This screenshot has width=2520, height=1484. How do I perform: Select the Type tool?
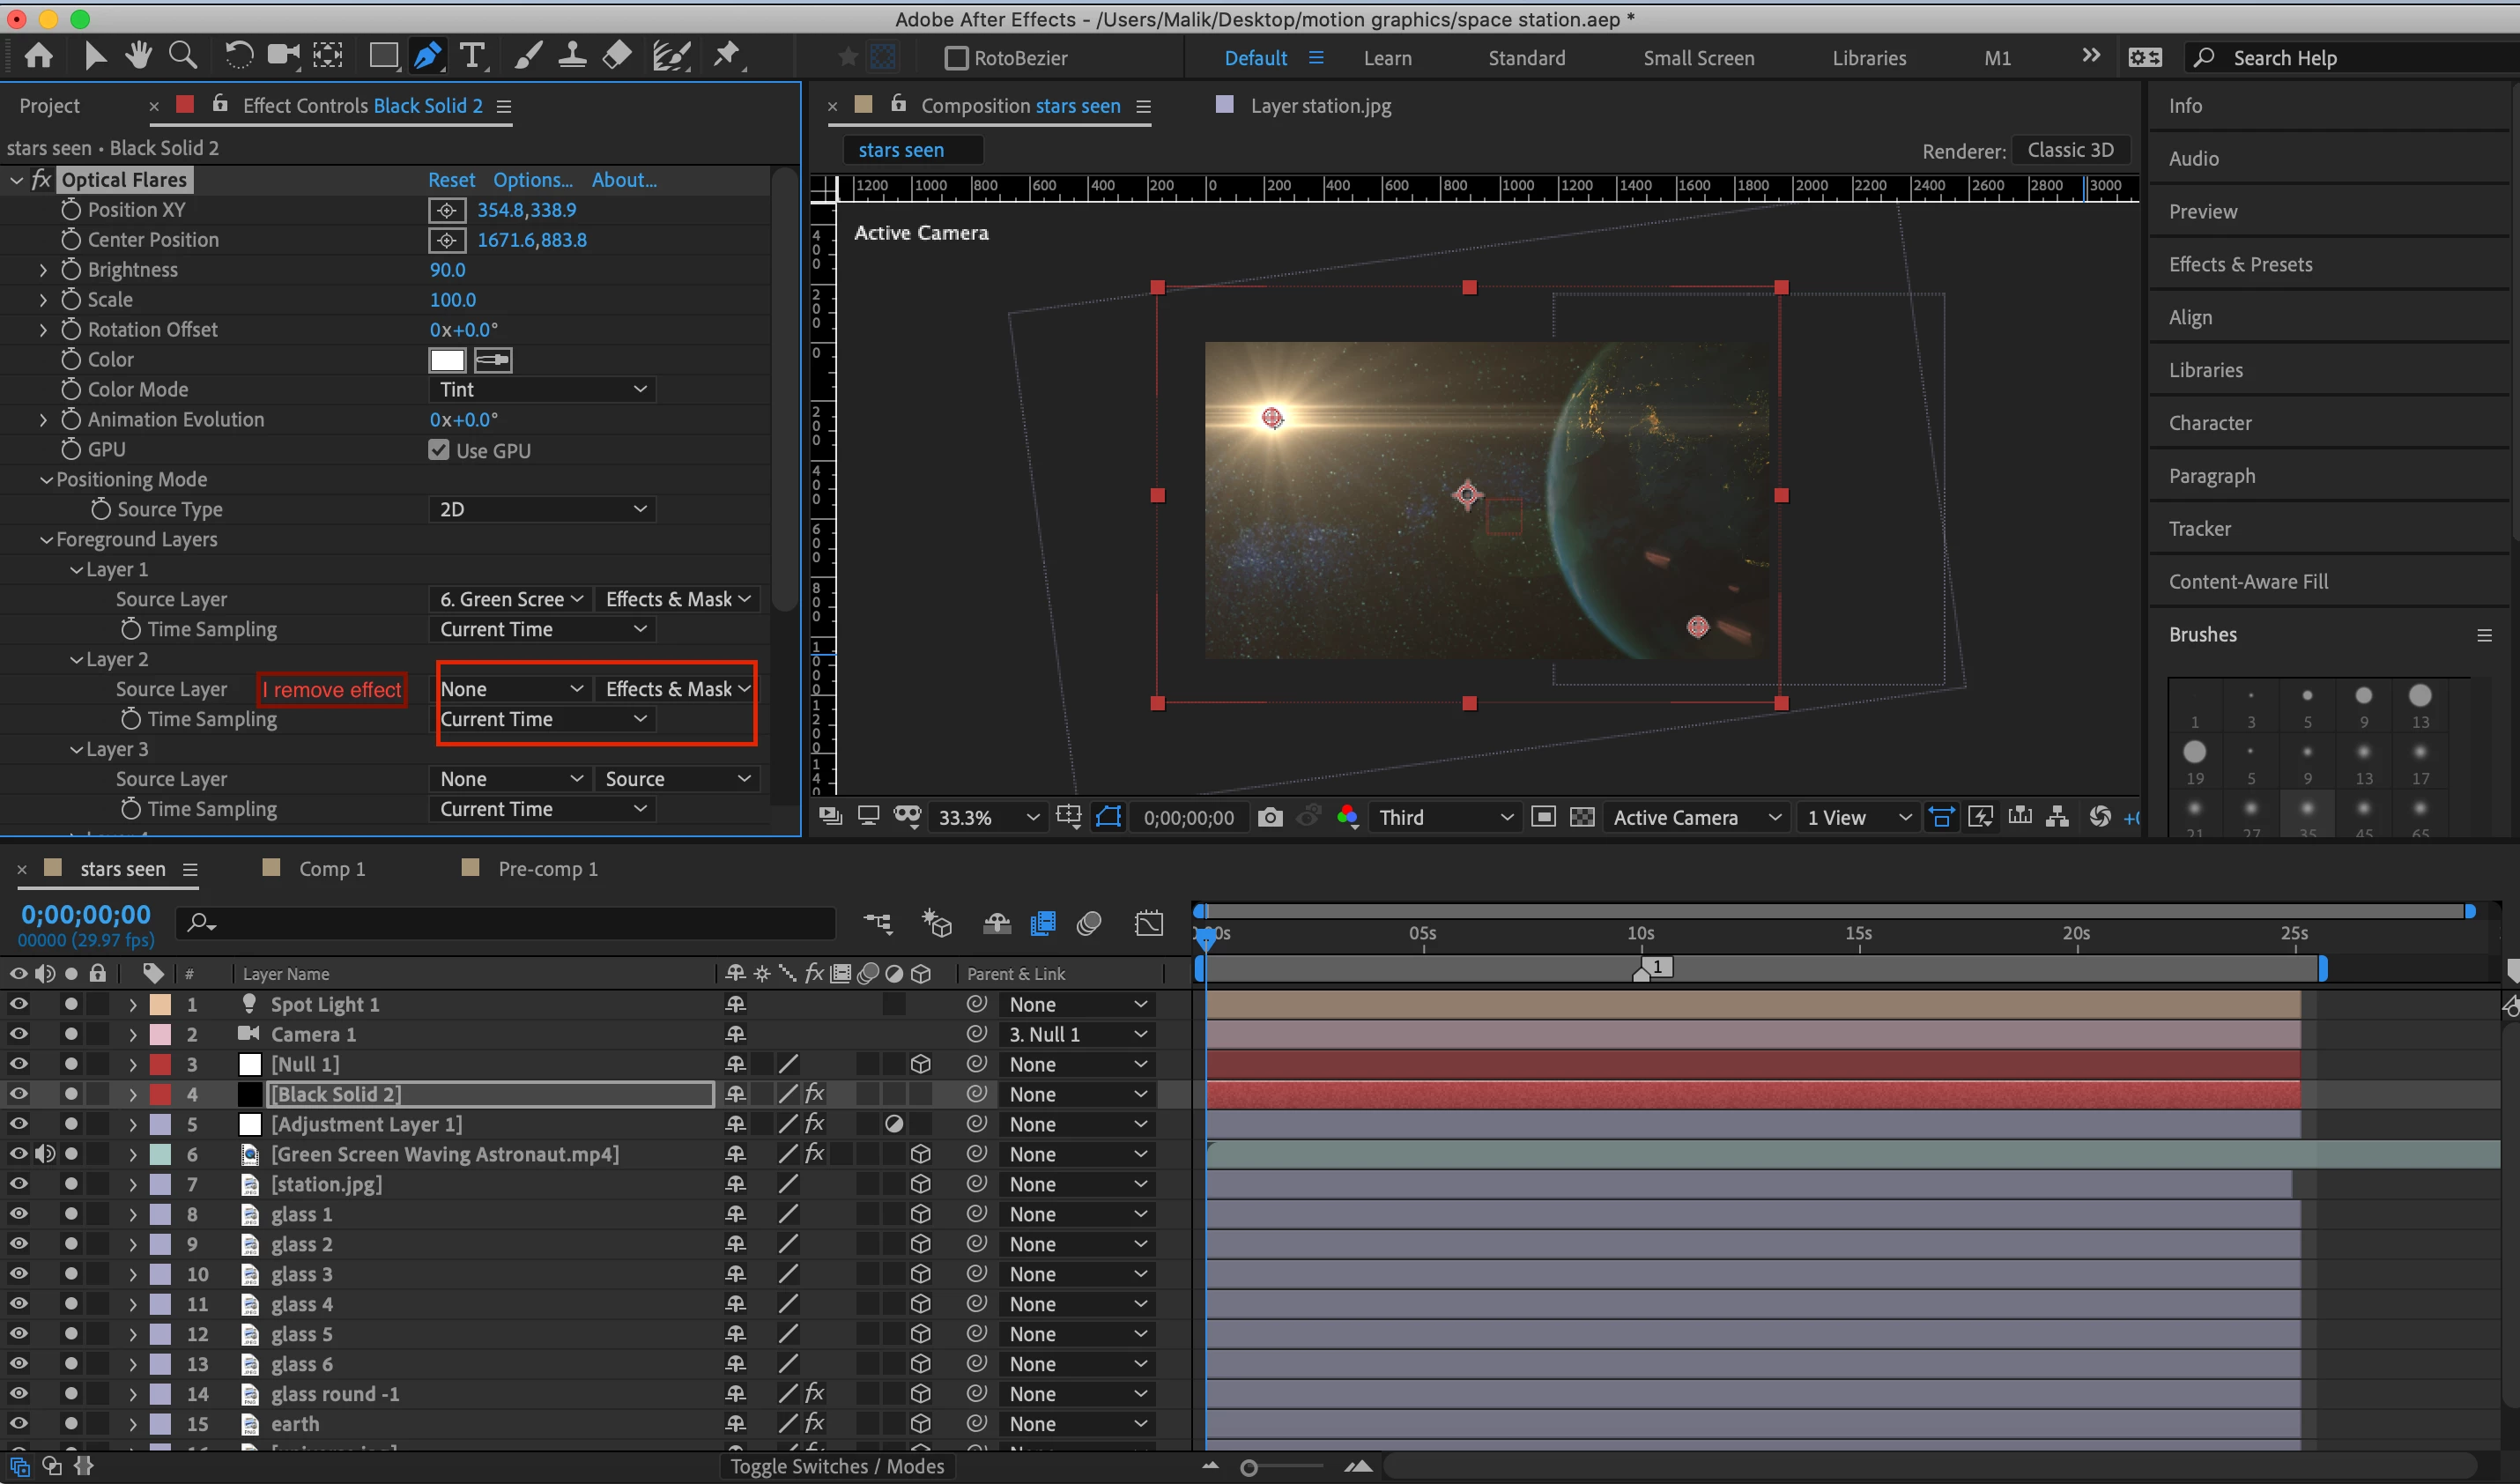(471, 56)
